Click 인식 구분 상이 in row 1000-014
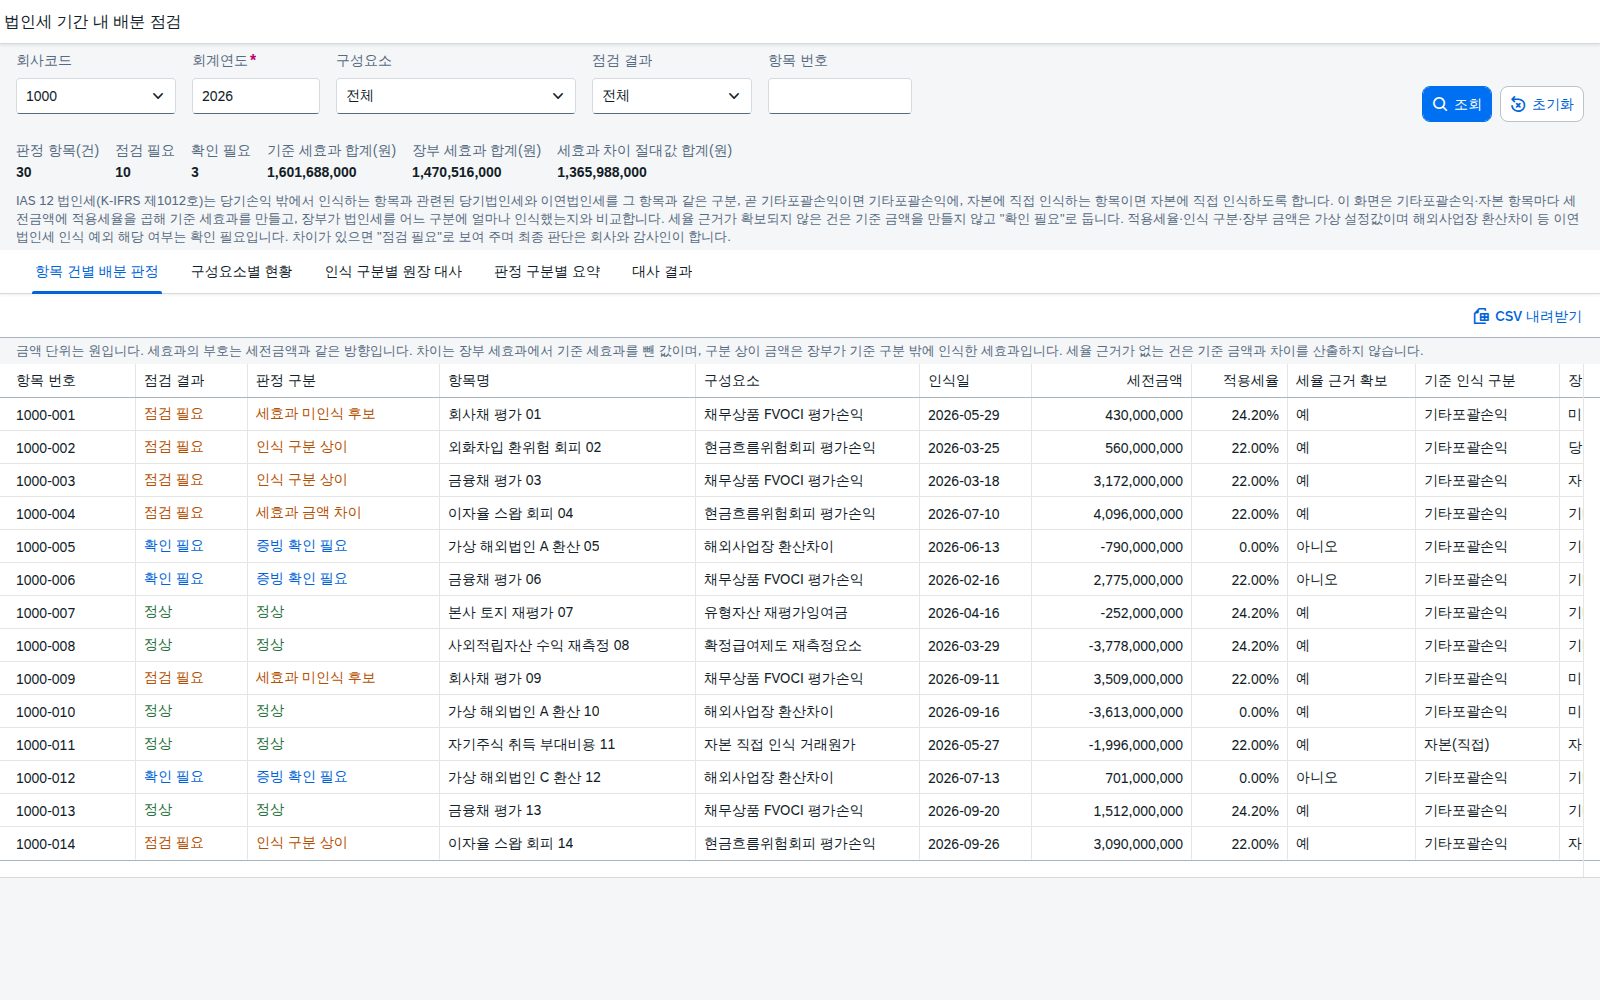The height and width of the screenshot is (1000, 1600). pos(302,843)
